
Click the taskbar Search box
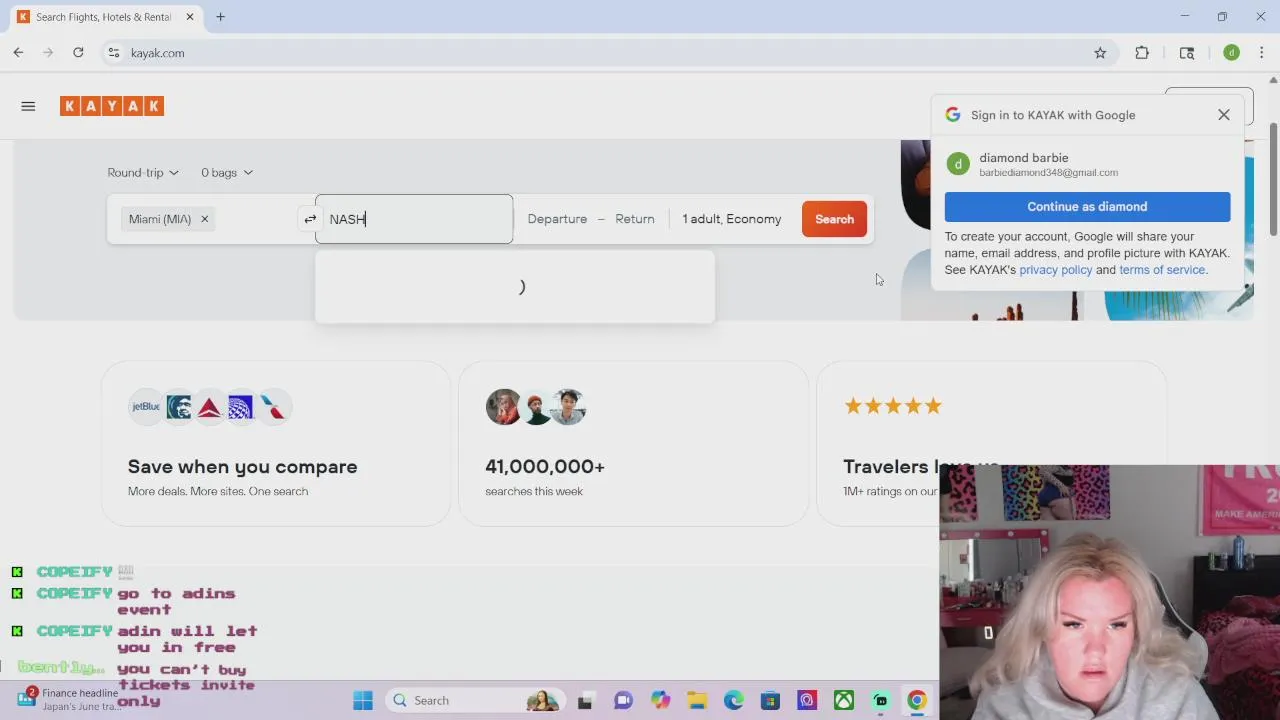(x=475, y=701)
